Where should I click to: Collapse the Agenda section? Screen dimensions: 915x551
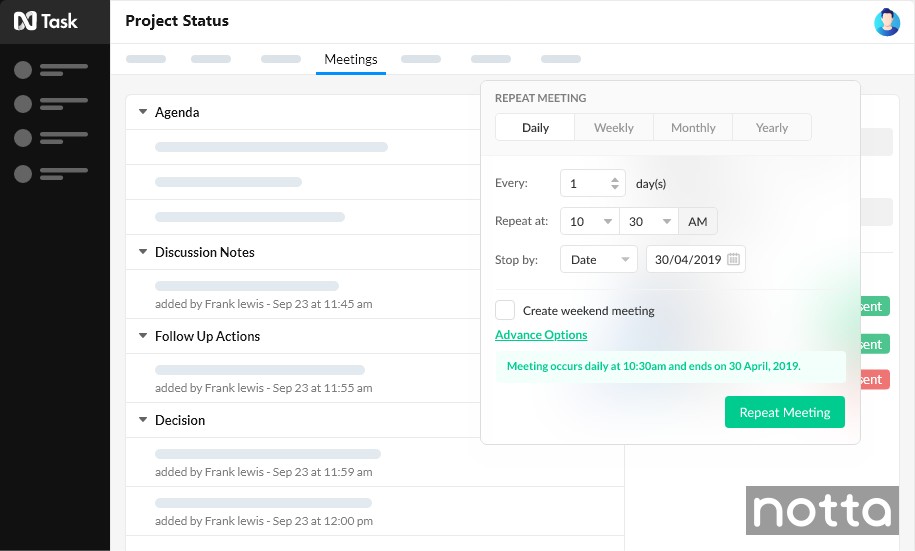coord(143,112)
